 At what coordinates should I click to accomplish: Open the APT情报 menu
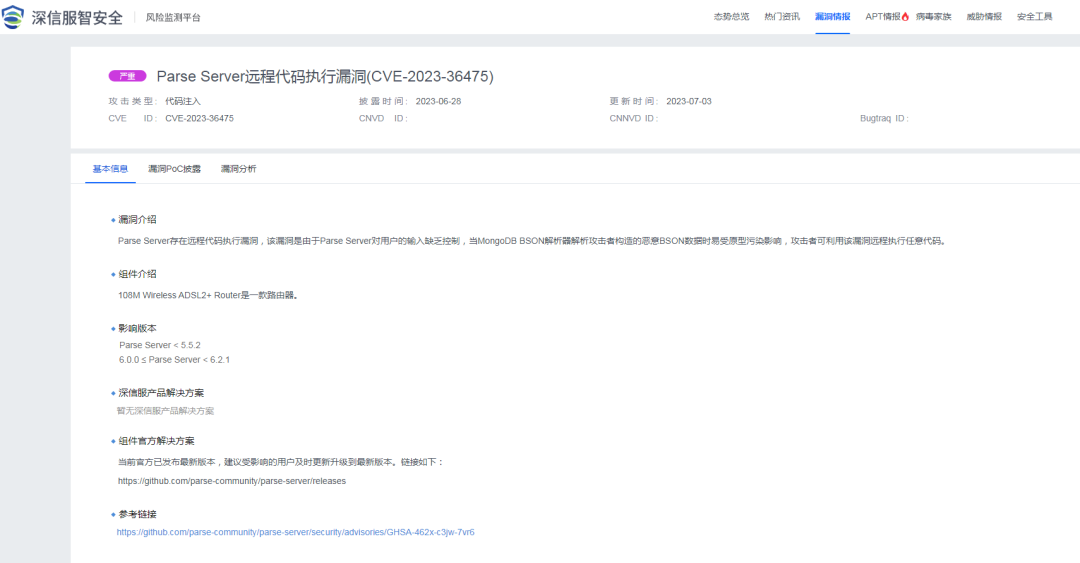[x=883, y=17]
